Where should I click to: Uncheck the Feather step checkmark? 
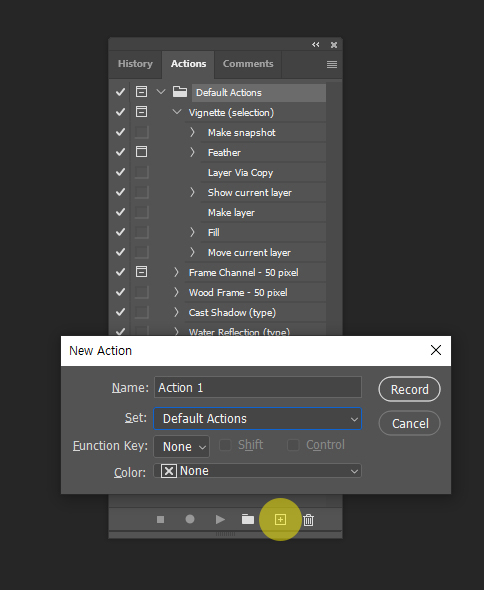click(120, 152)
